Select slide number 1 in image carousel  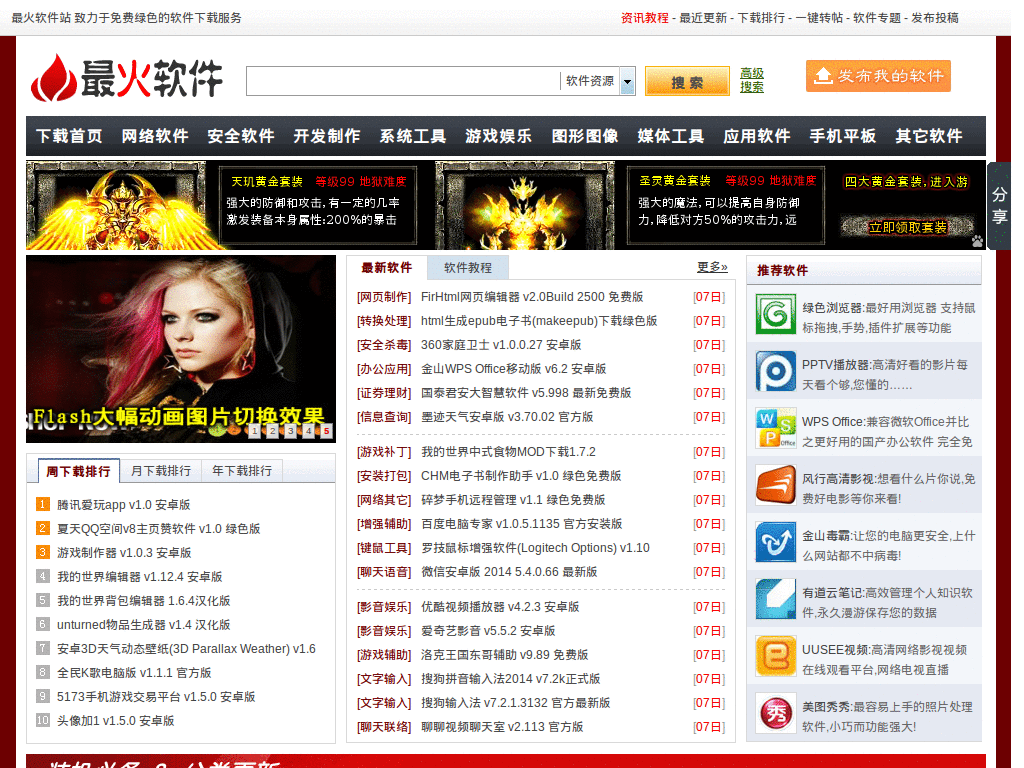[255, 430]
